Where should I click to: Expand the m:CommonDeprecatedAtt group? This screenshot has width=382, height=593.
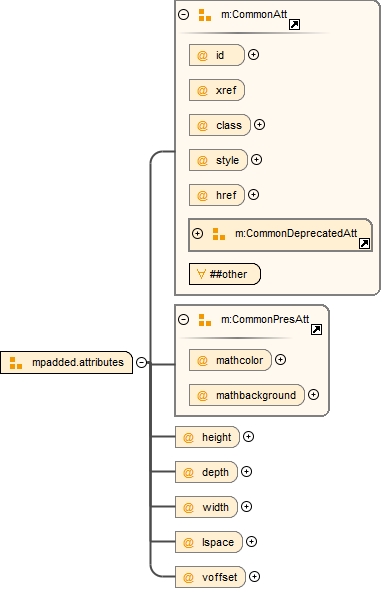click(x=197, y=233)
